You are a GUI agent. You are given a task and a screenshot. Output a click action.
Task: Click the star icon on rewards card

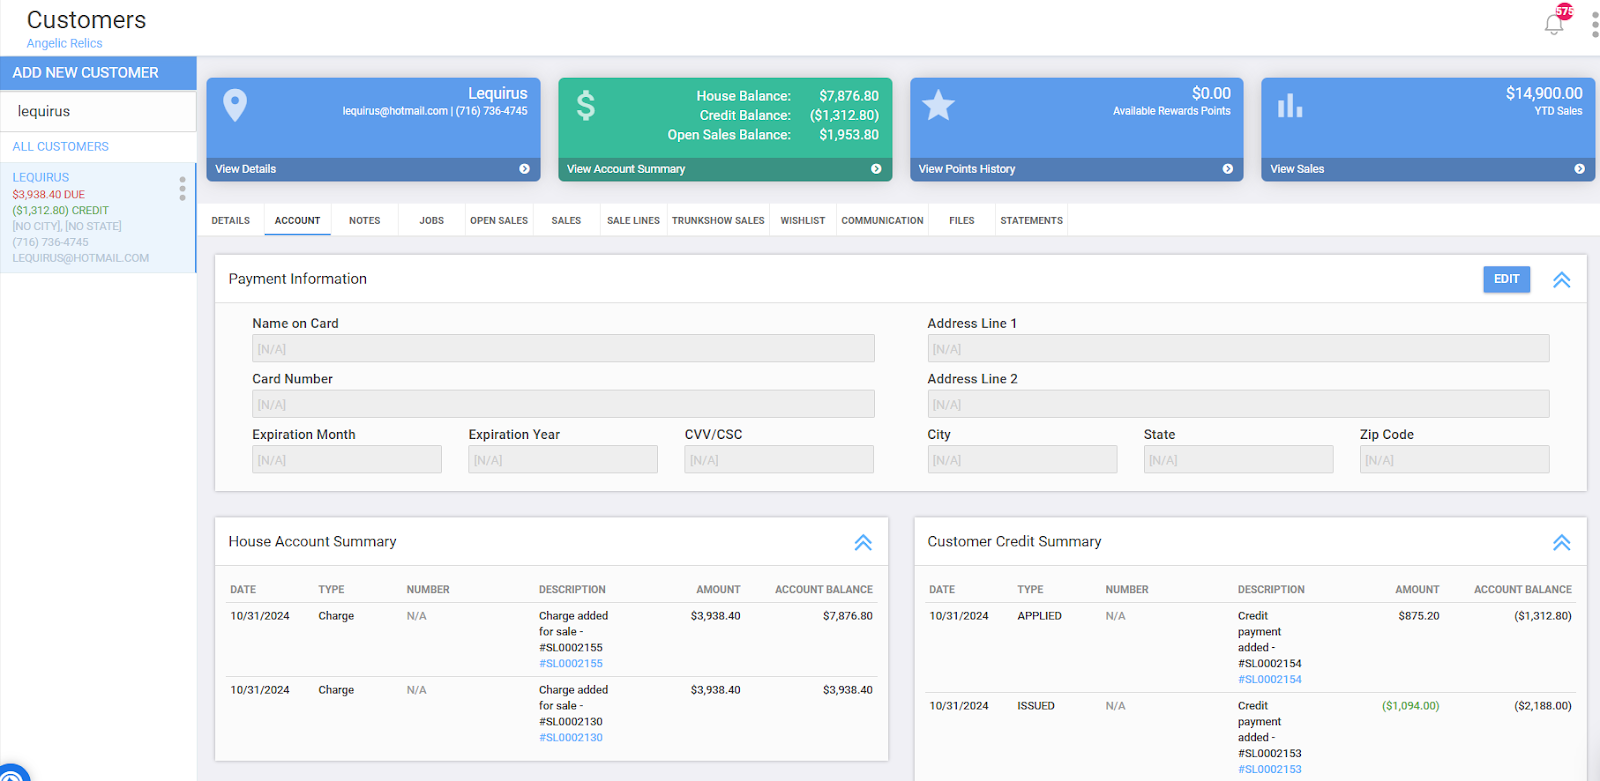[x=938, y=105]
